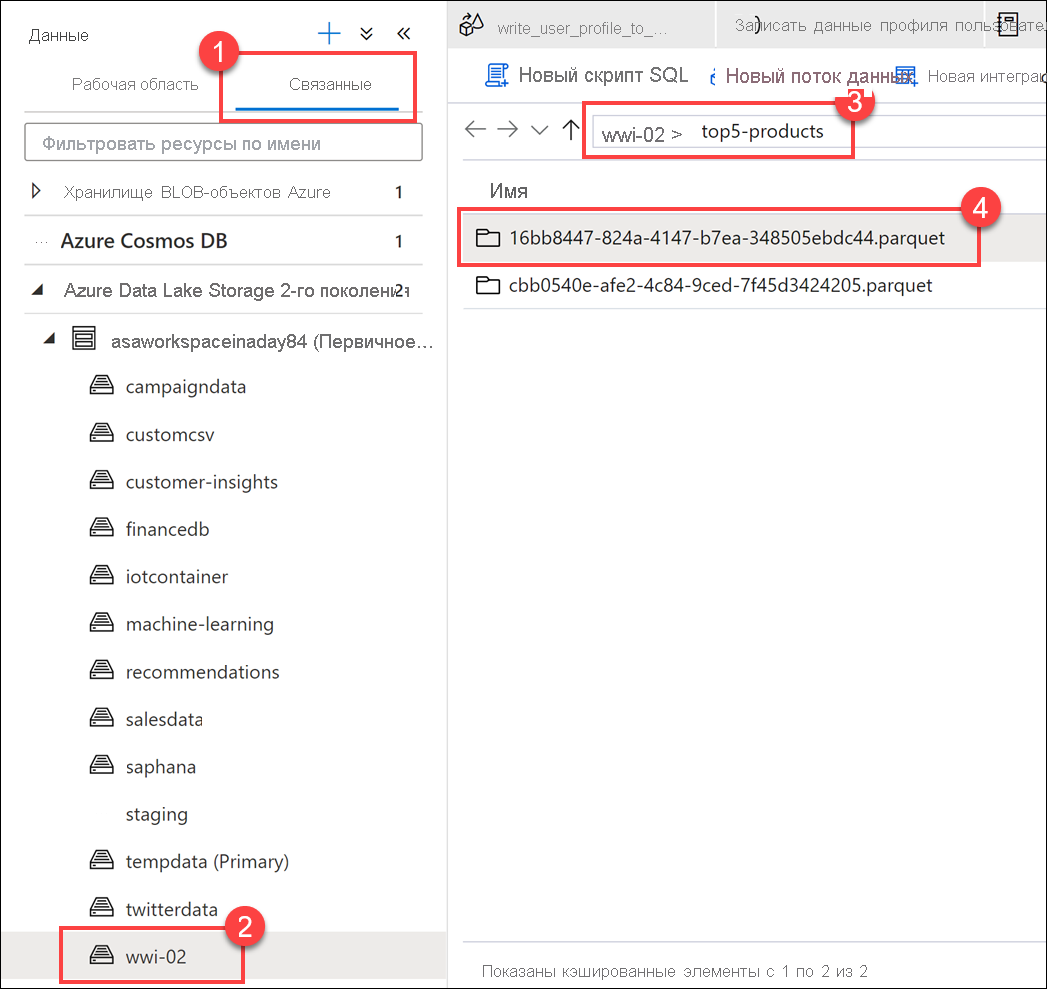Open the campaigndata container
The image size is (1047, 989).
click(186, 387)
